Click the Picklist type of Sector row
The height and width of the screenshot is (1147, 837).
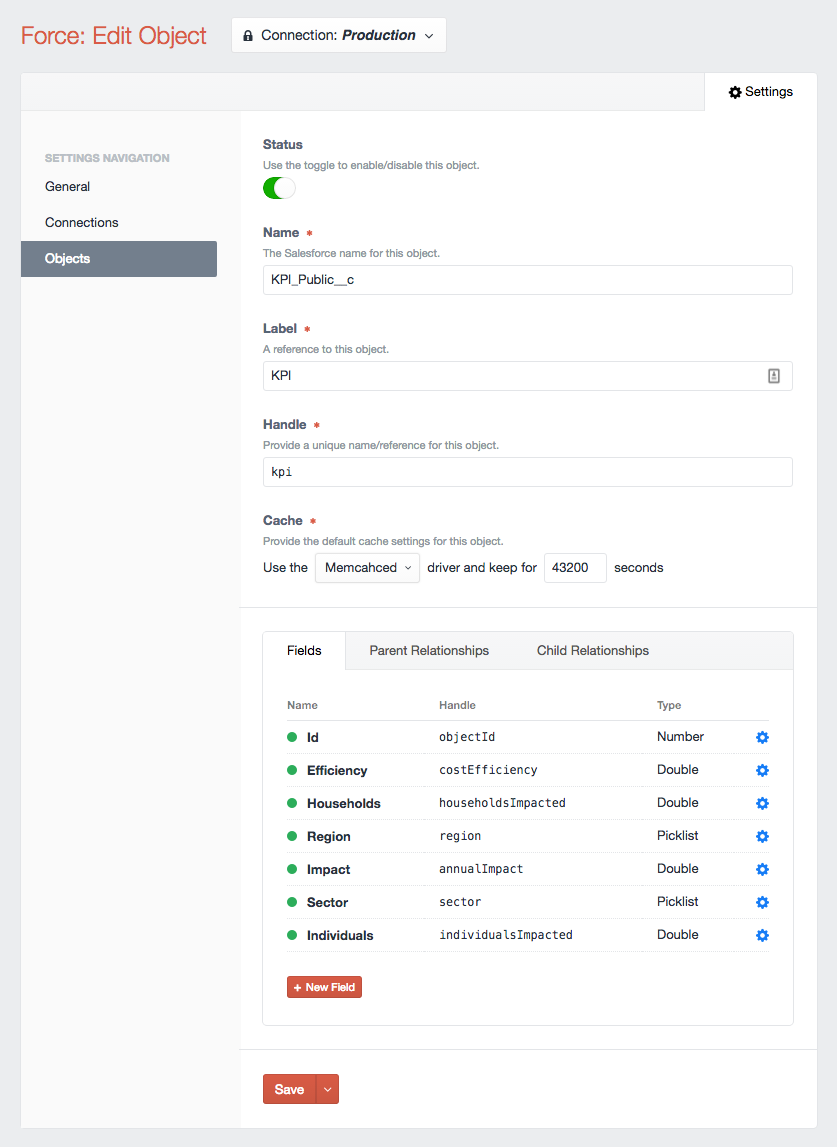(x=678, y=901)
